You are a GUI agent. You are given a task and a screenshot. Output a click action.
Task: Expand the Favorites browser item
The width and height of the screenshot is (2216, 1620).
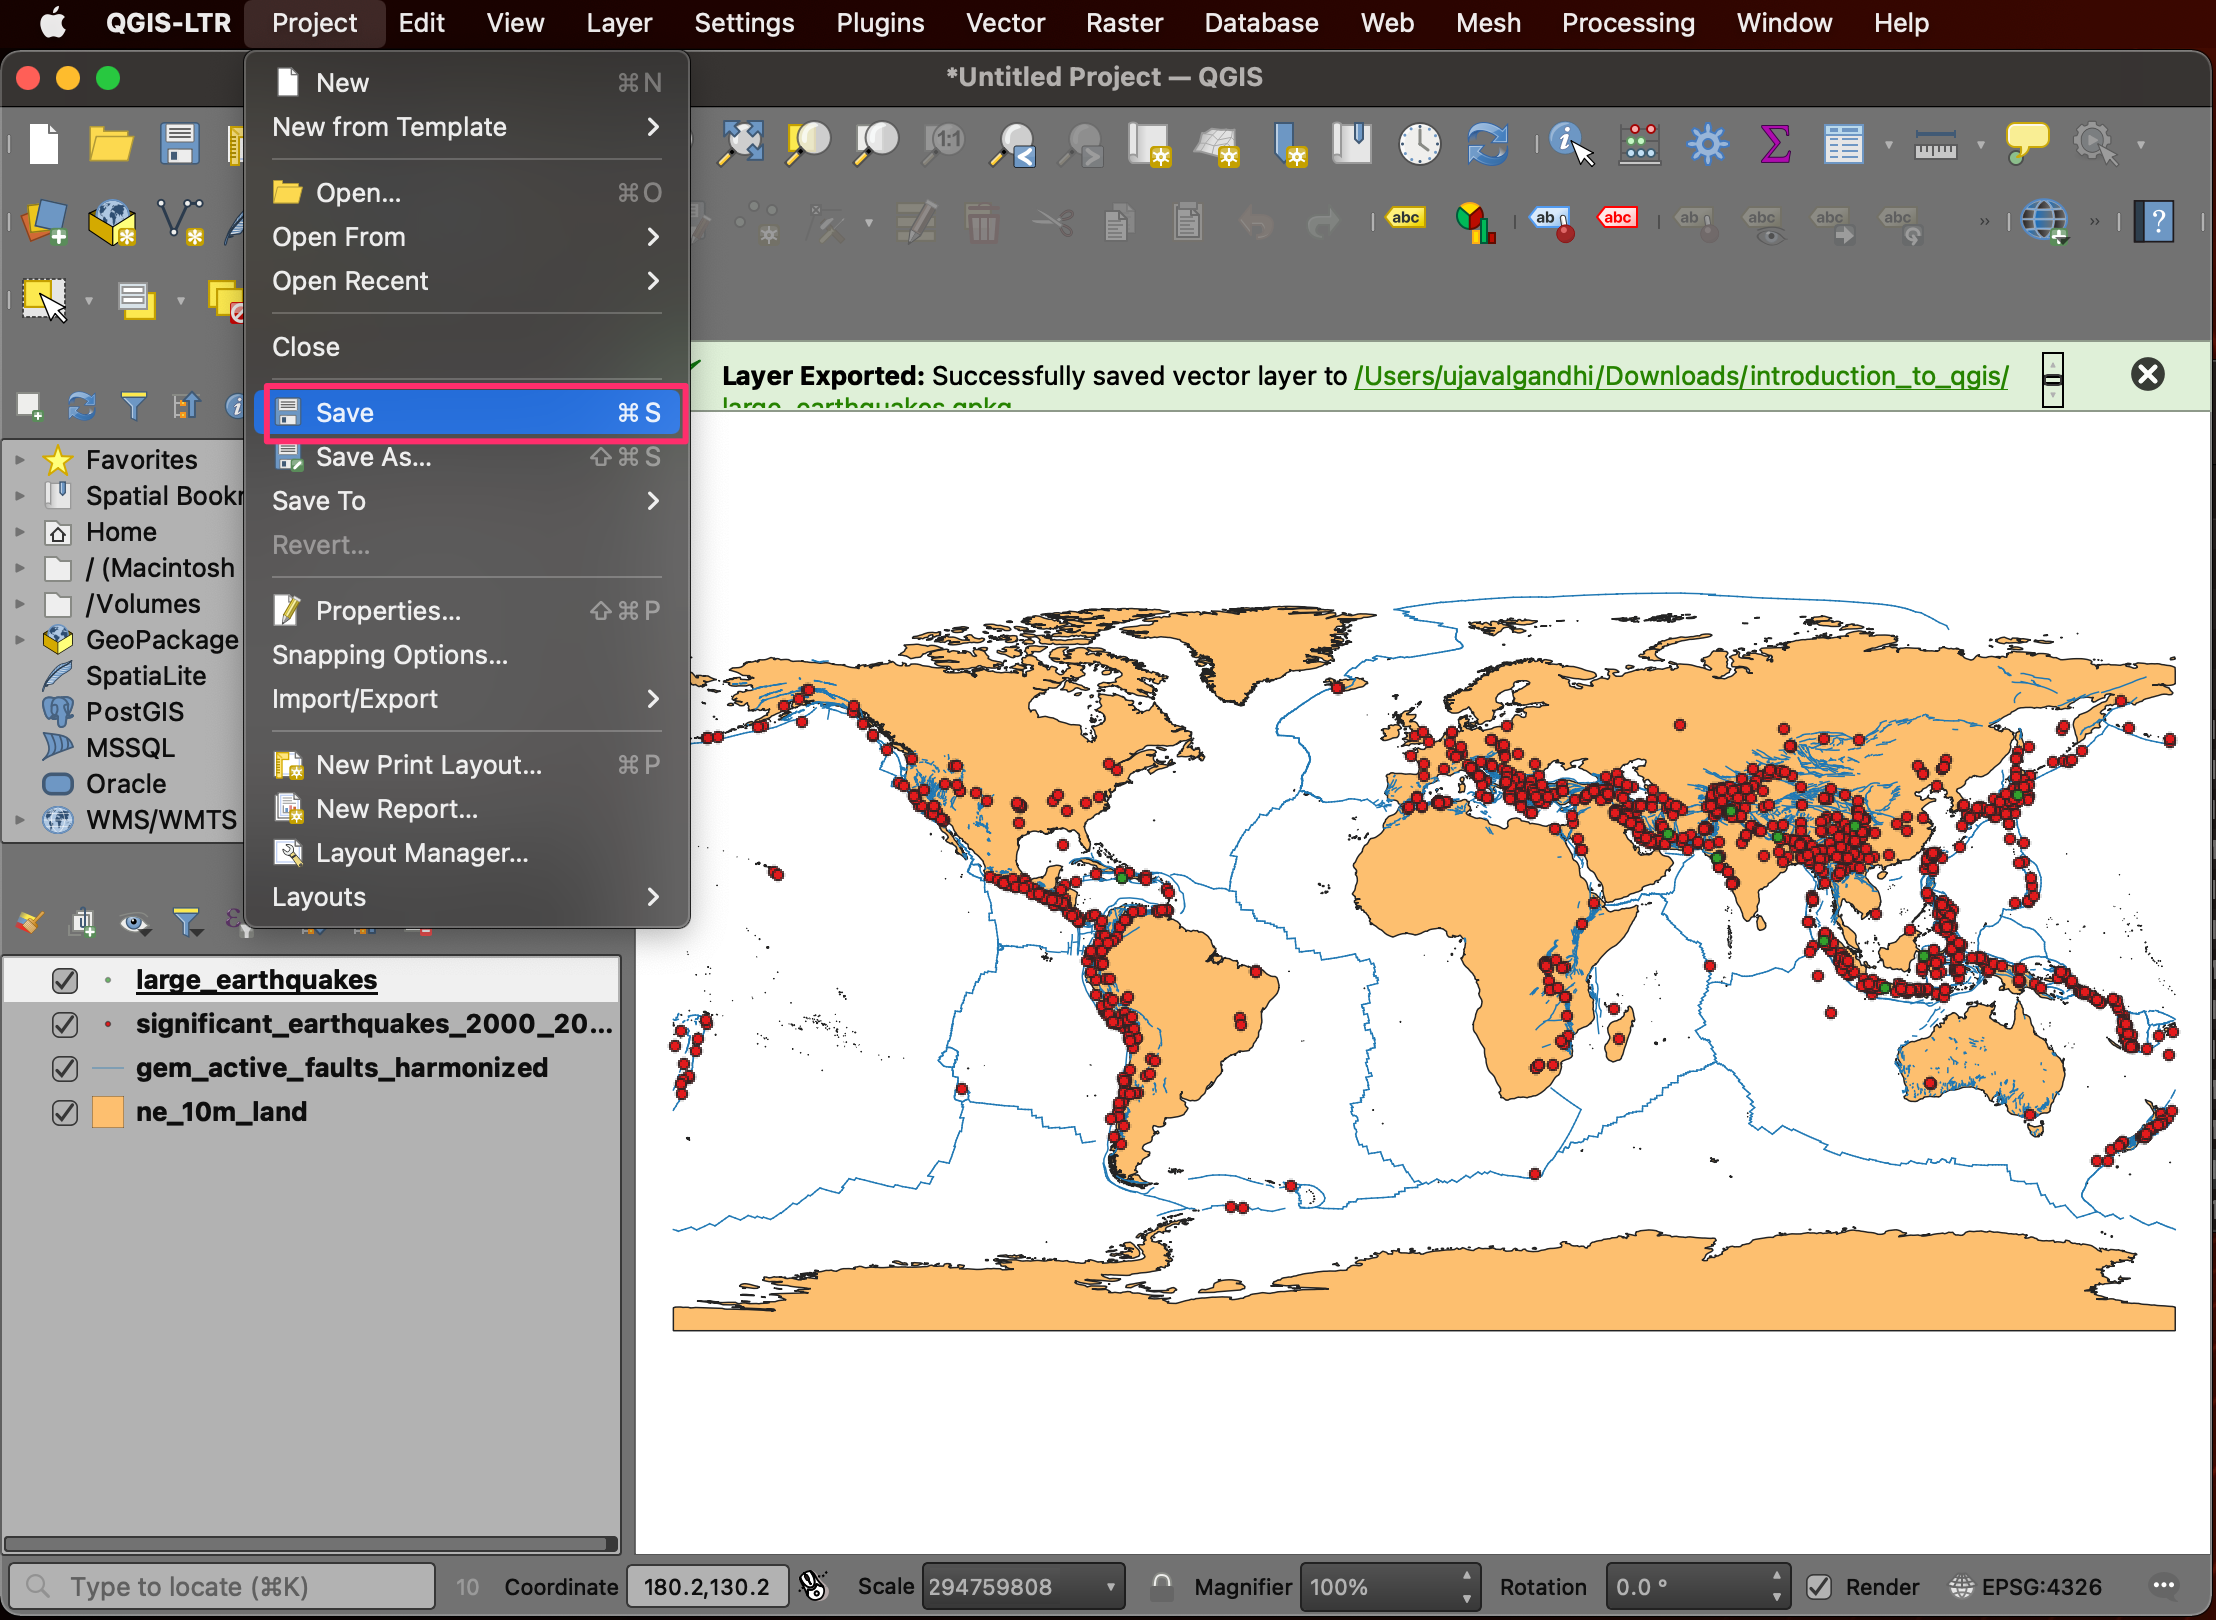tap(19, 460)
